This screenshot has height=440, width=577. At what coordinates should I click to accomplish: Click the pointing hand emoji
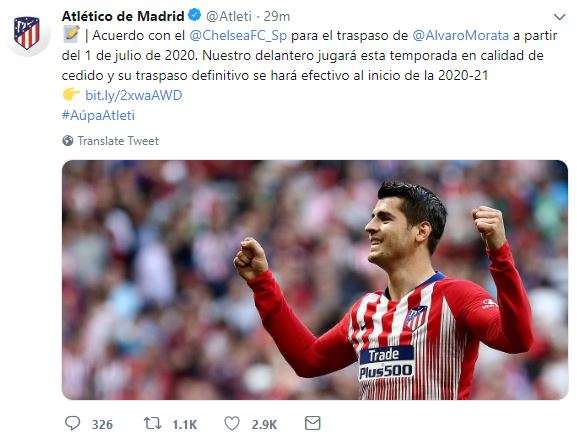pos(71,95)
